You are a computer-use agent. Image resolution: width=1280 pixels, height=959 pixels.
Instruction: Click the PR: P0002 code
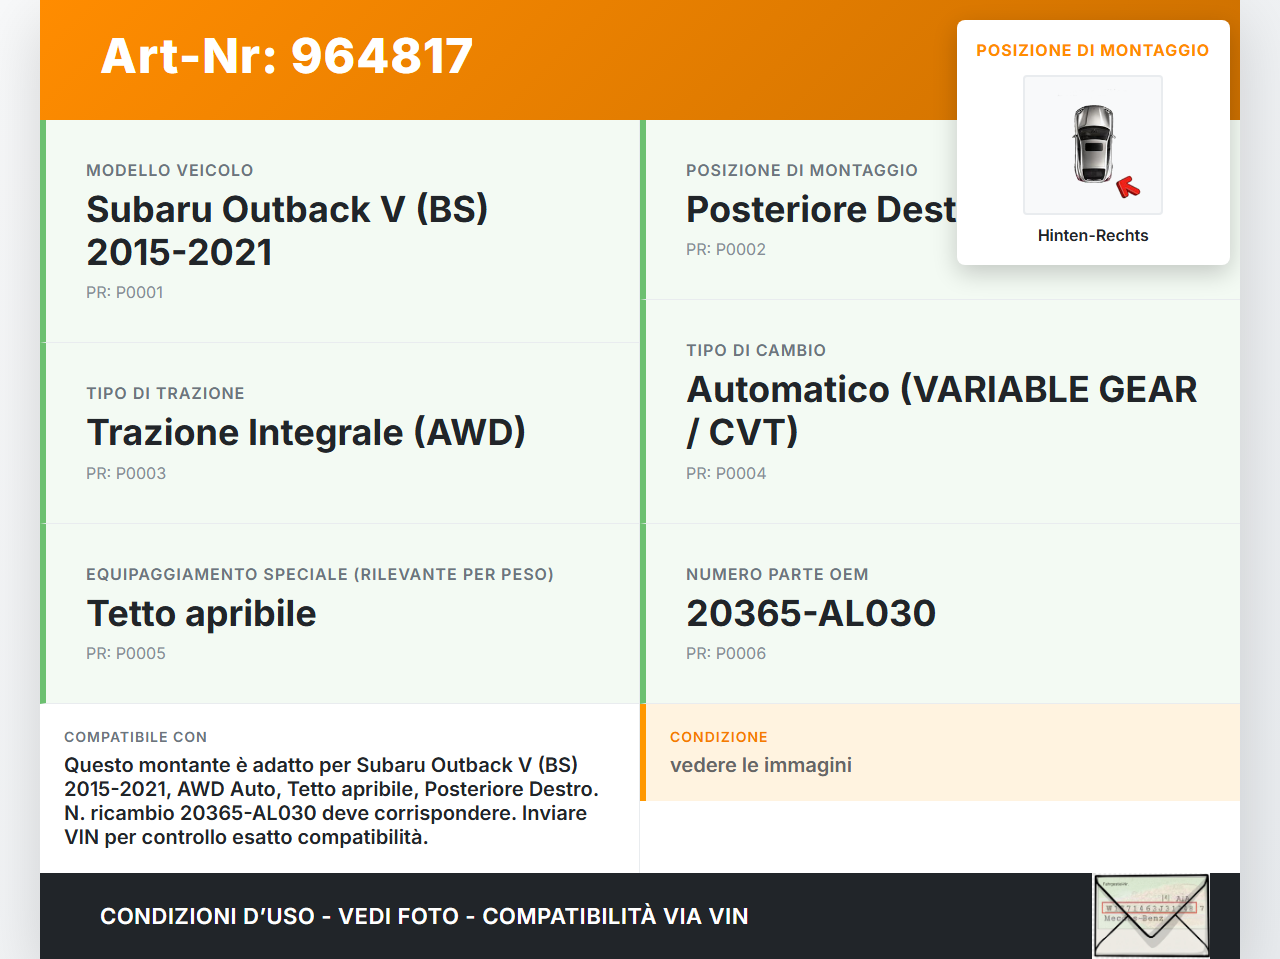[x=726, y=250]
